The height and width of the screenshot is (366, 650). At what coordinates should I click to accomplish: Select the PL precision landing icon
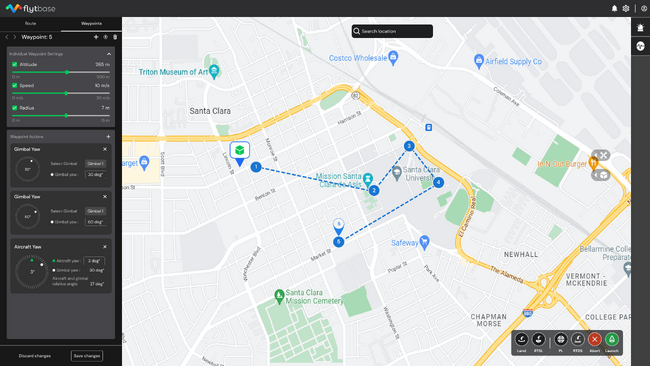click(560, 339)
